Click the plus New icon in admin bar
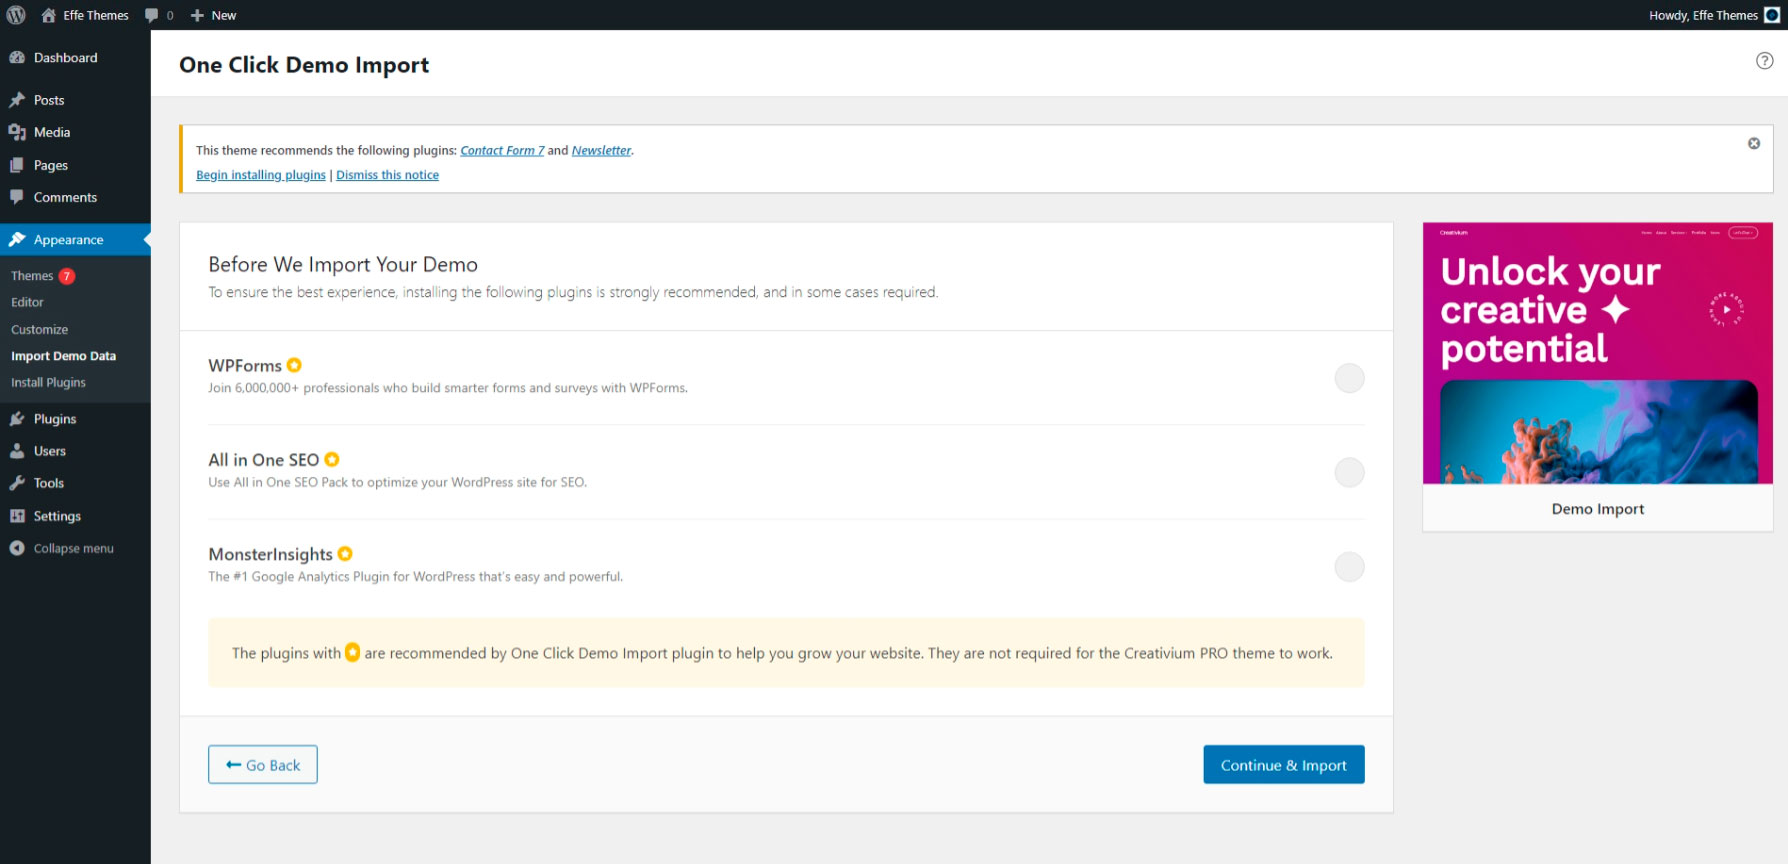Image resolution: width=1788 pixels, height=864 pixels. [x=197, y=15]
